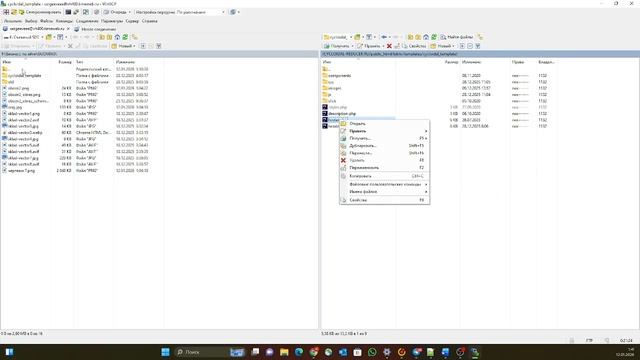Image resolution: width=640 pixels, height=360 pixels.
Task: Go to remote home directory icon
Action: 426,37
